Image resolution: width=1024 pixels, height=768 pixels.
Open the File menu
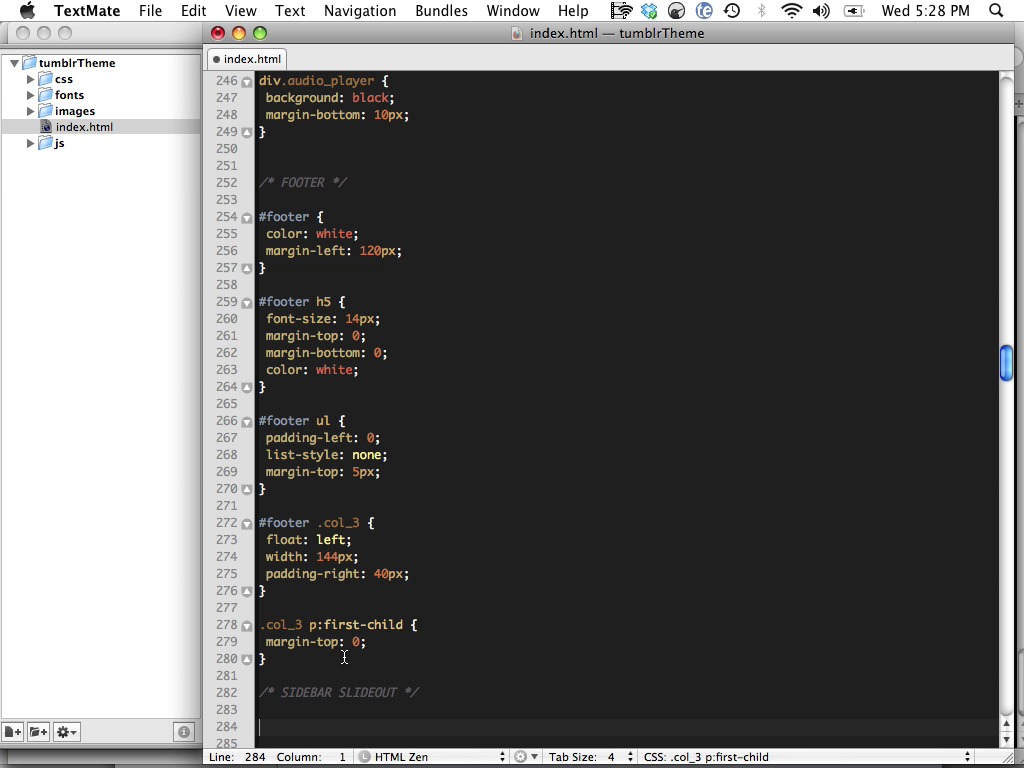pos(150,10)
